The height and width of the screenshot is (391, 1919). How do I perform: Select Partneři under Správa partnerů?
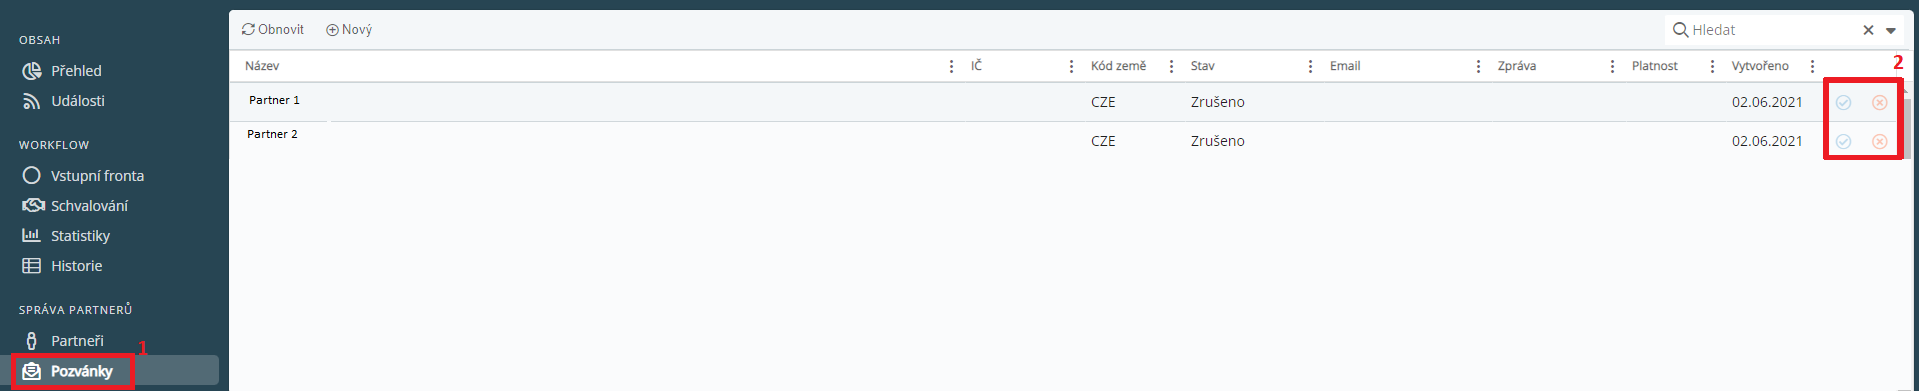[63, 341]
